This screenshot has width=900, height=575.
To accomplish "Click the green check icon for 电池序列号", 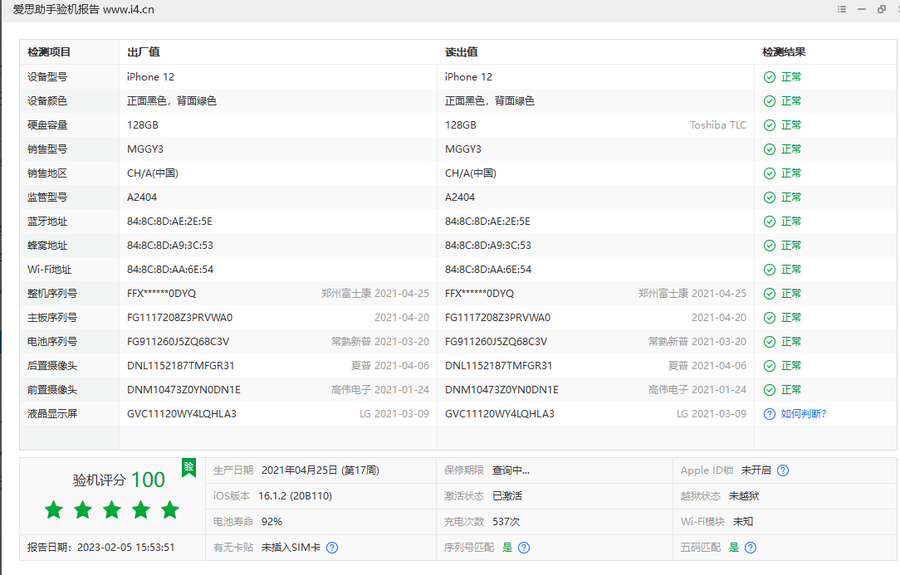I will click(x=769, y=342).
